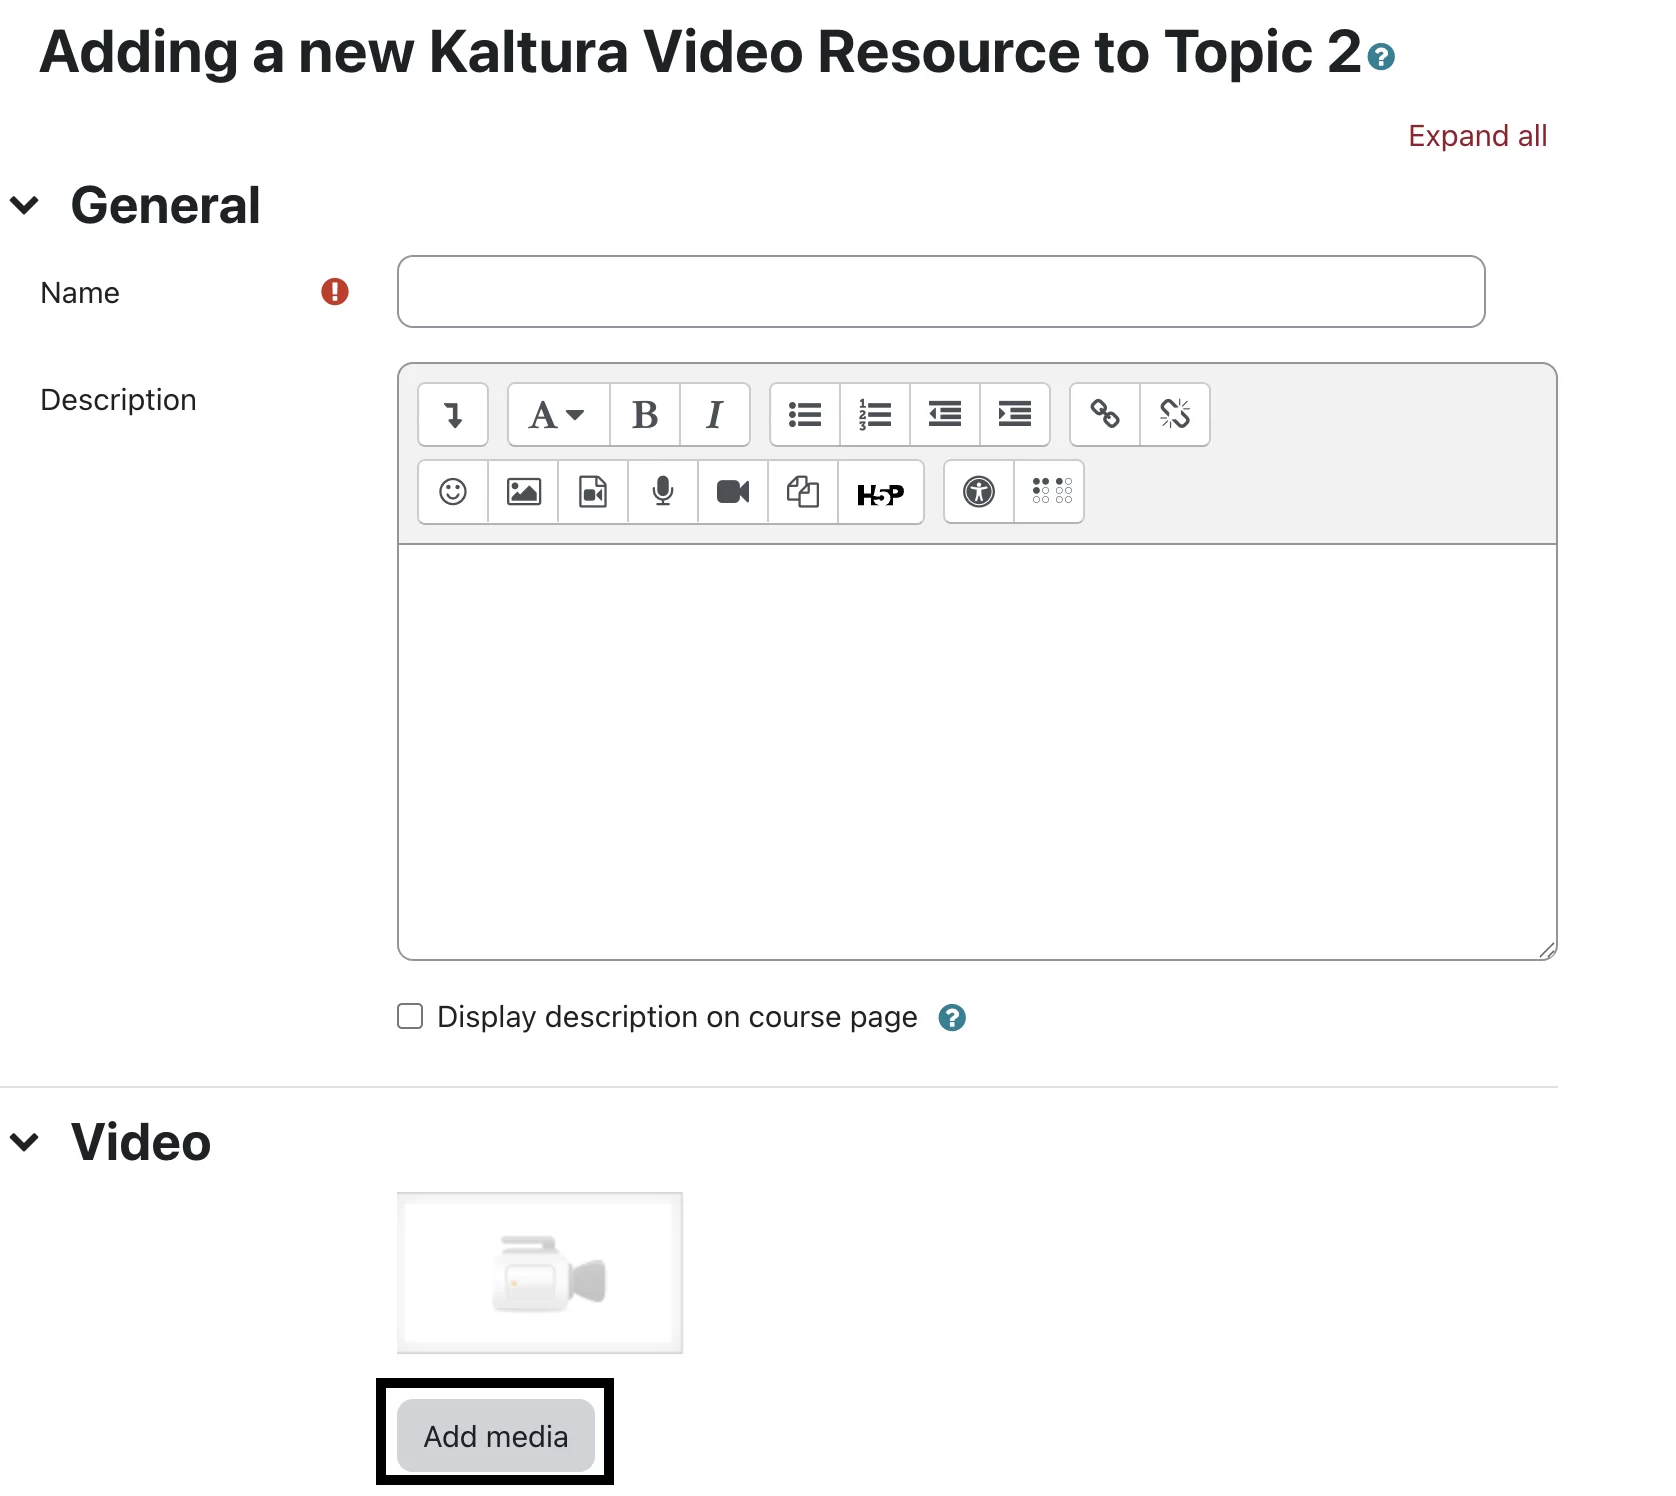Open the paragraph styles dropdown
Screen dimensions: 1676x1496
coord(558,414)
